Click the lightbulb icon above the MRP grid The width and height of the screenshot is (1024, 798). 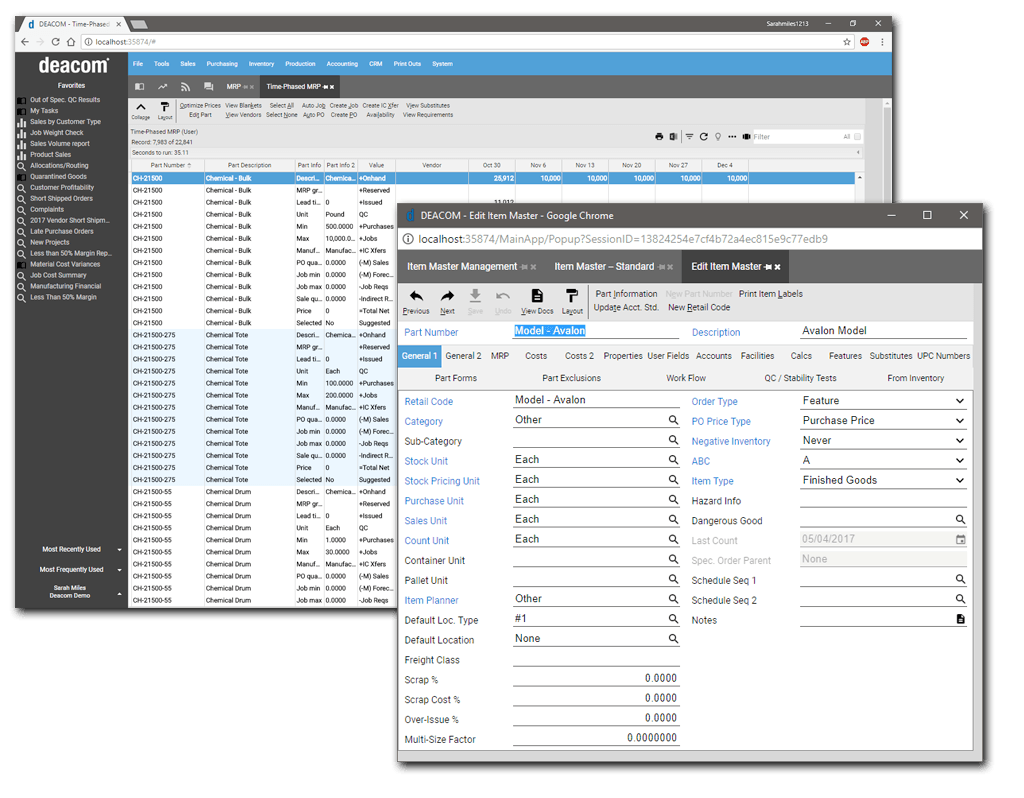[718, 136]
